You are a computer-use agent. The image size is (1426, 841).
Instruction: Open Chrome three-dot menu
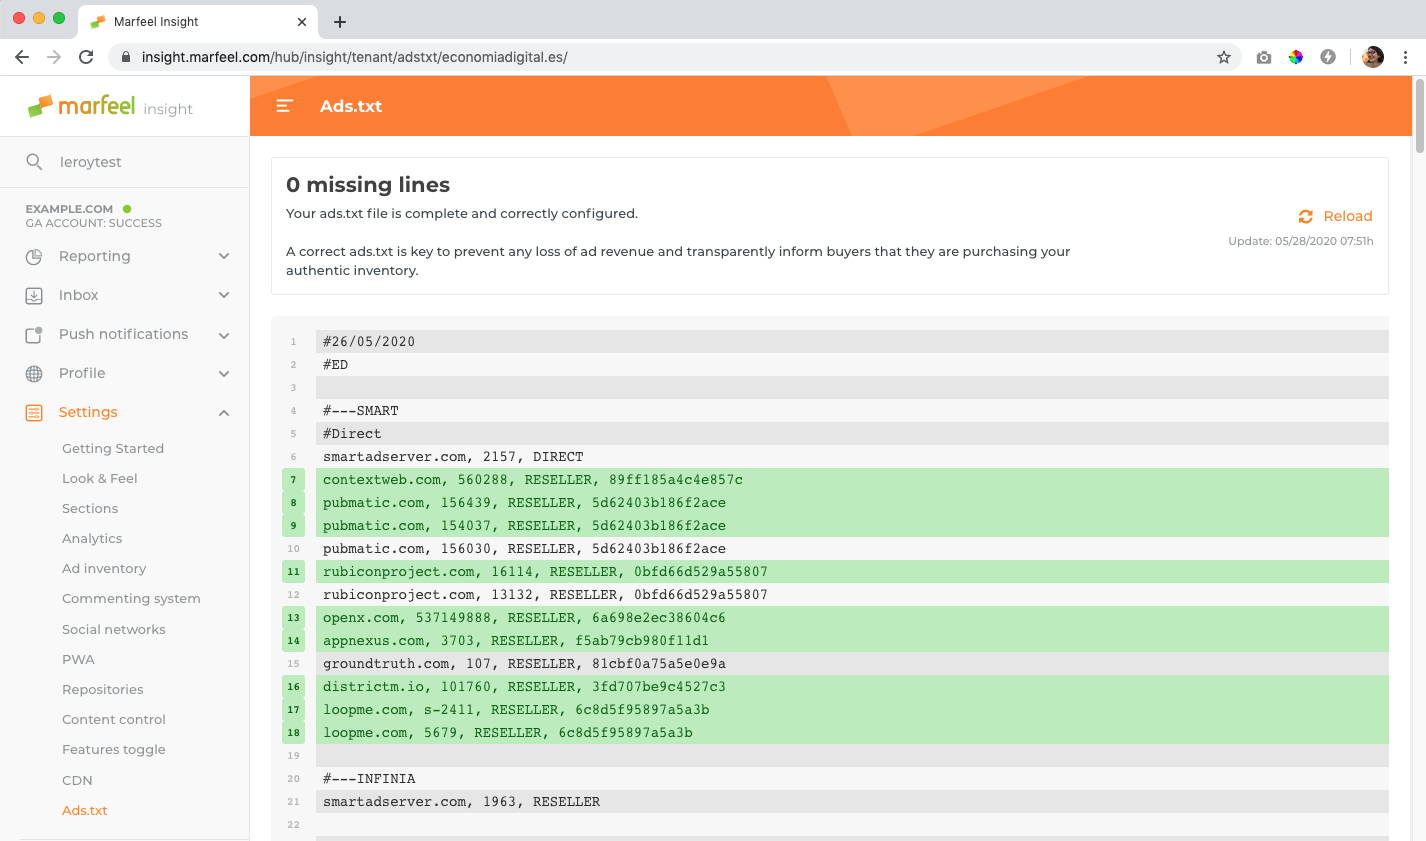pos(1405,57)
